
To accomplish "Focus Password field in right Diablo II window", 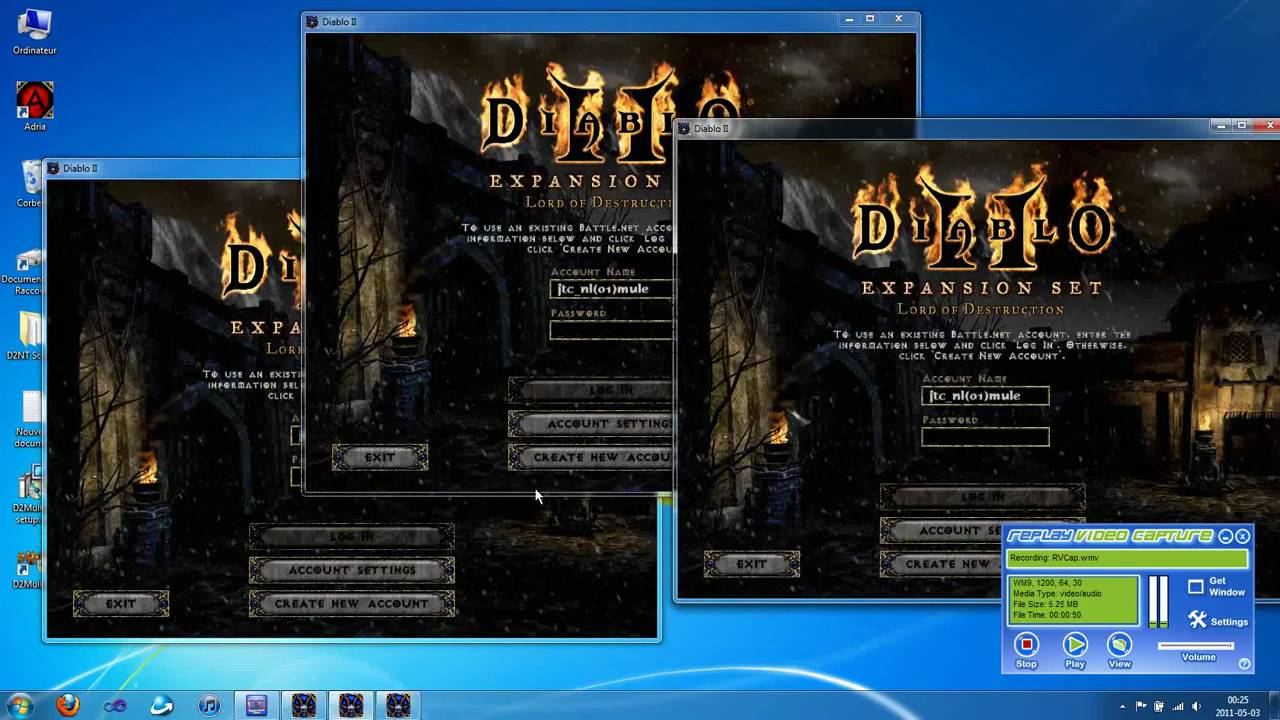I will coord(985,437).
